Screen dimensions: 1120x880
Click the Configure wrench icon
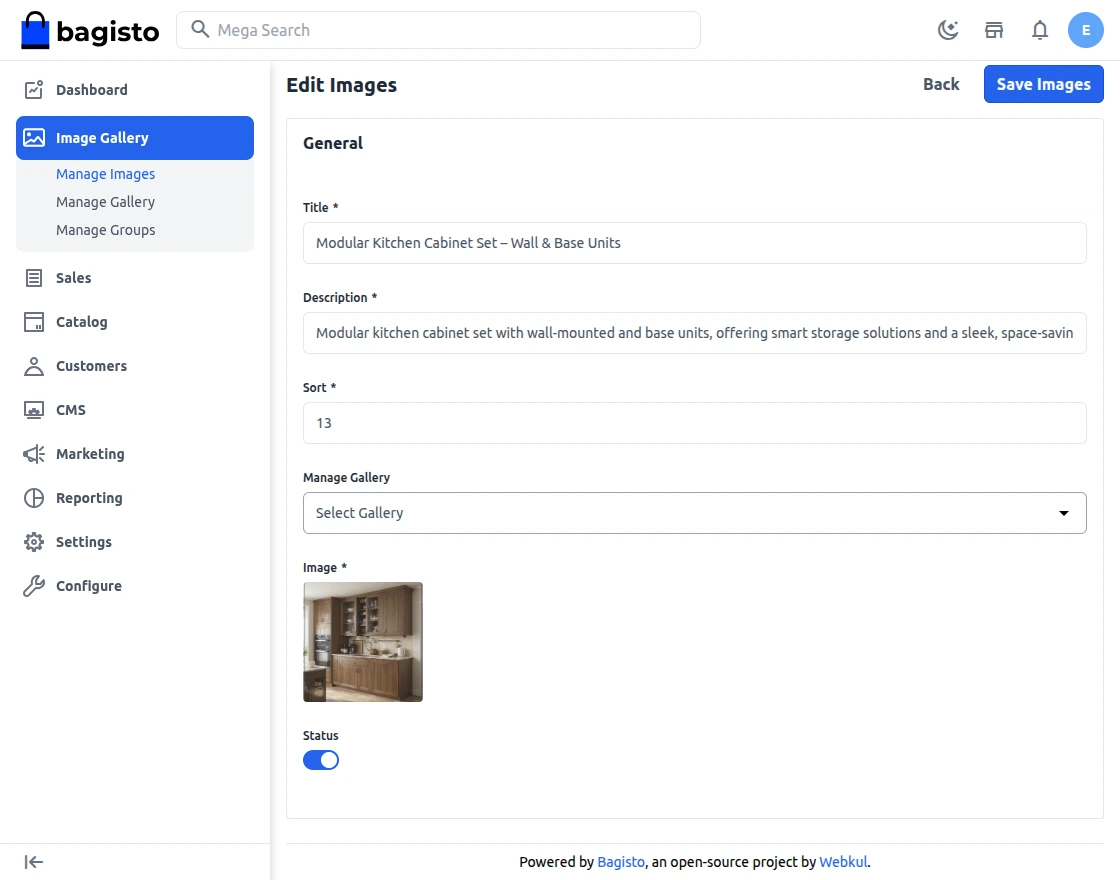tap(33, 585)
